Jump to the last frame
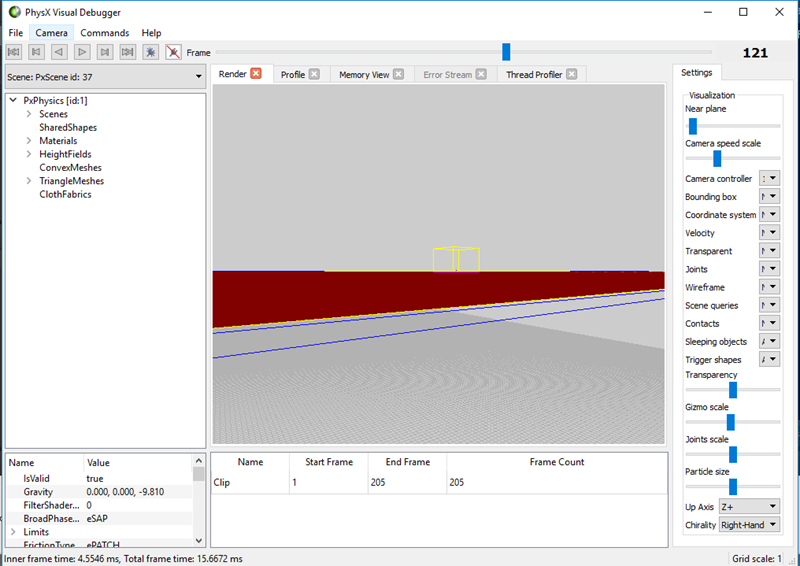The width and height of the screenshot is (800, 566). click(x=127, y=52)
